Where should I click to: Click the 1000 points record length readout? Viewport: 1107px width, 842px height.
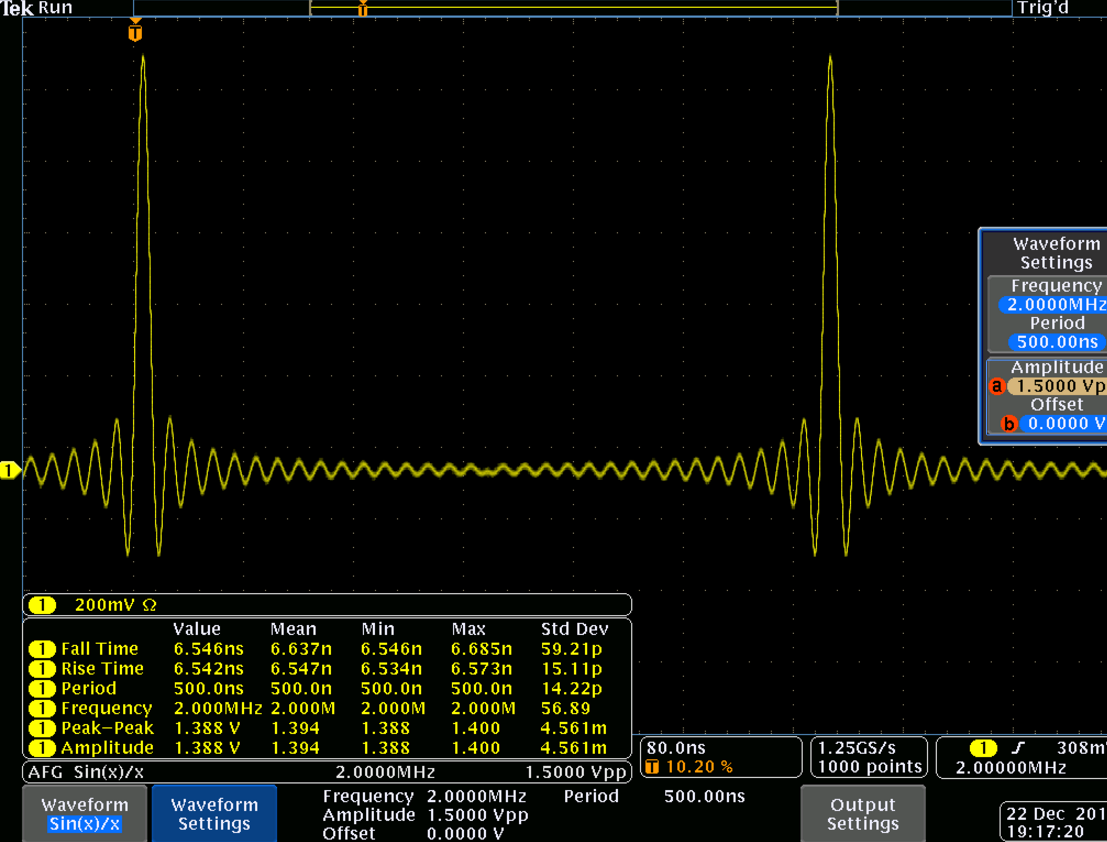870,767
